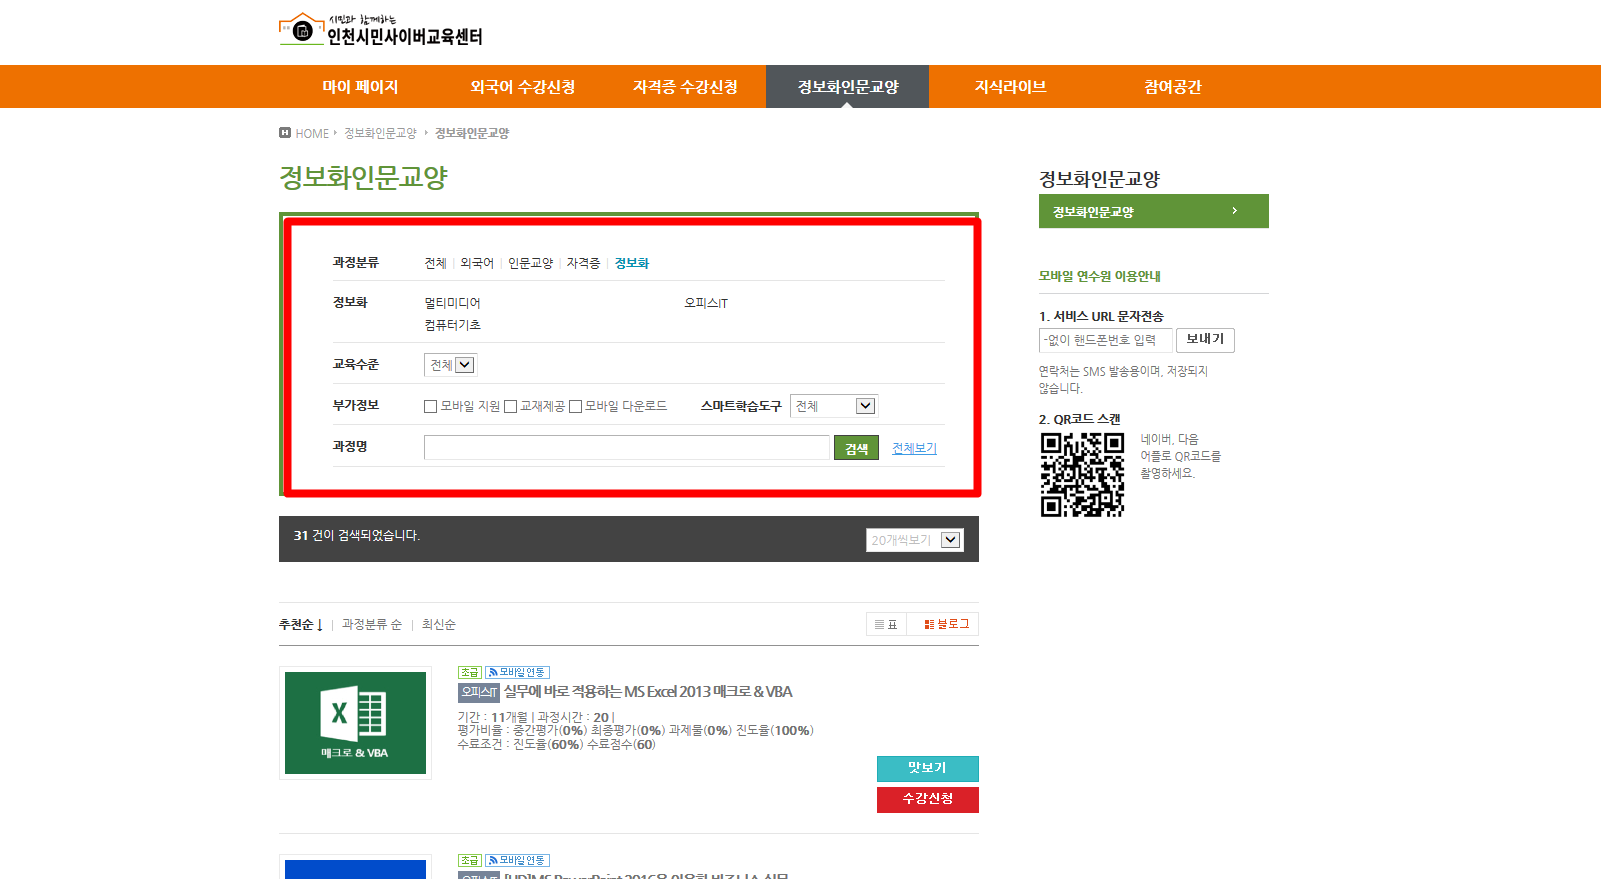The height and width of the screenshot is (879, 1601).
Task: Click the 보내기 button
Action: [1205, 340]
